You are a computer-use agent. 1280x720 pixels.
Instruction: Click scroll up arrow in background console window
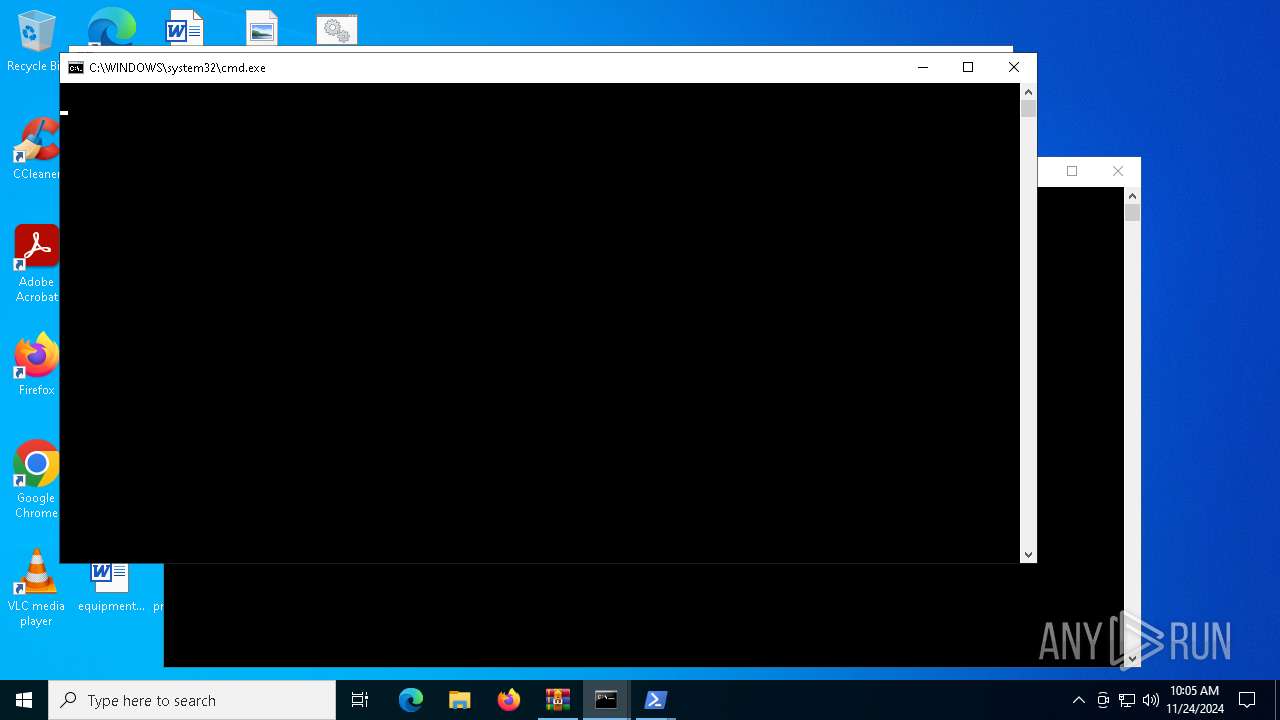(1132, 196)
